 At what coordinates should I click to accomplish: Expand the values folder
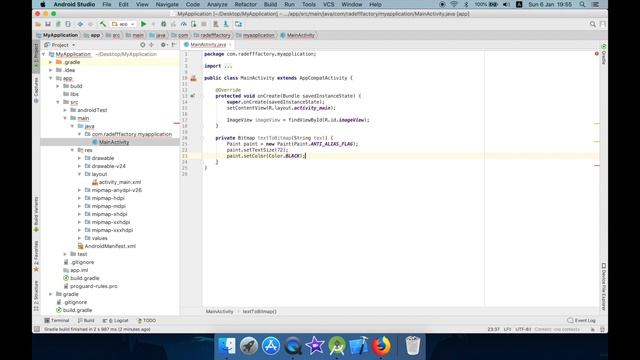point(80,238)
